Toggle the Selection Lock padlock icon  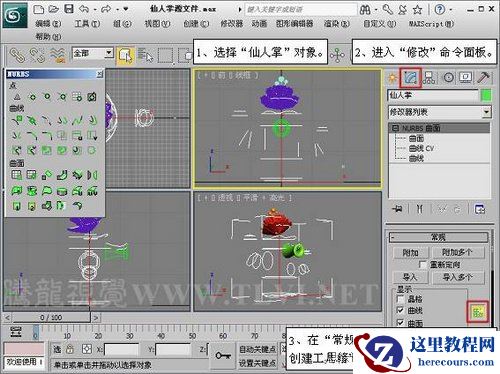point(70,349)
